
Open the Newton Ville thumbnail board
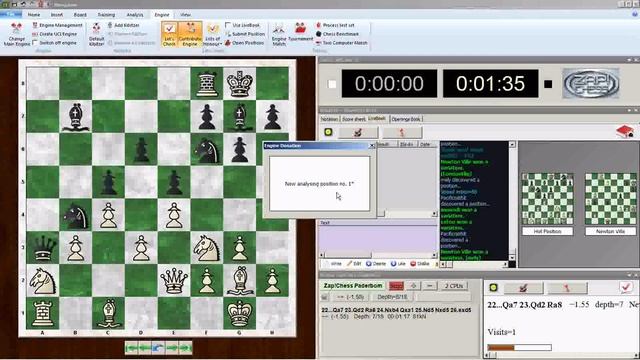point(611,199)
